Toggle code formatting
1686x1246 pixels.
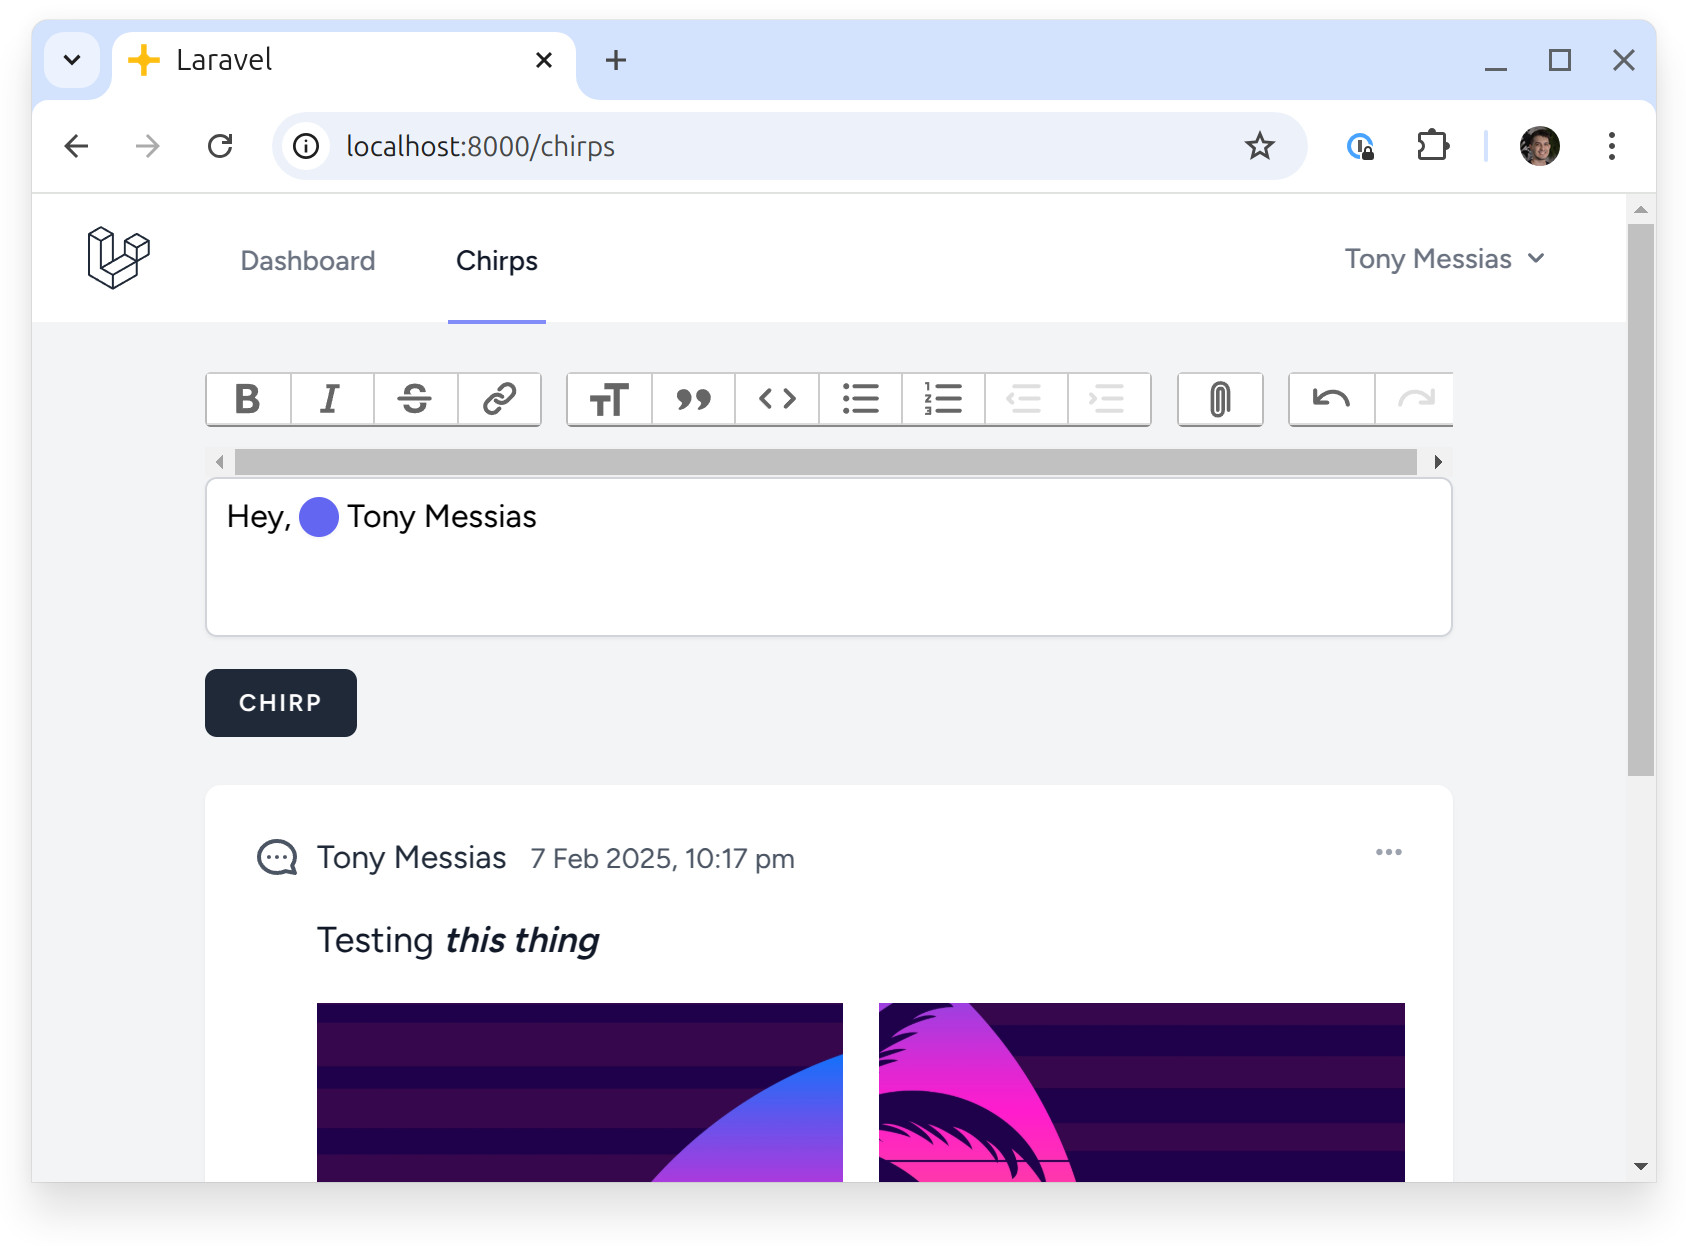[x=777, y=399]
